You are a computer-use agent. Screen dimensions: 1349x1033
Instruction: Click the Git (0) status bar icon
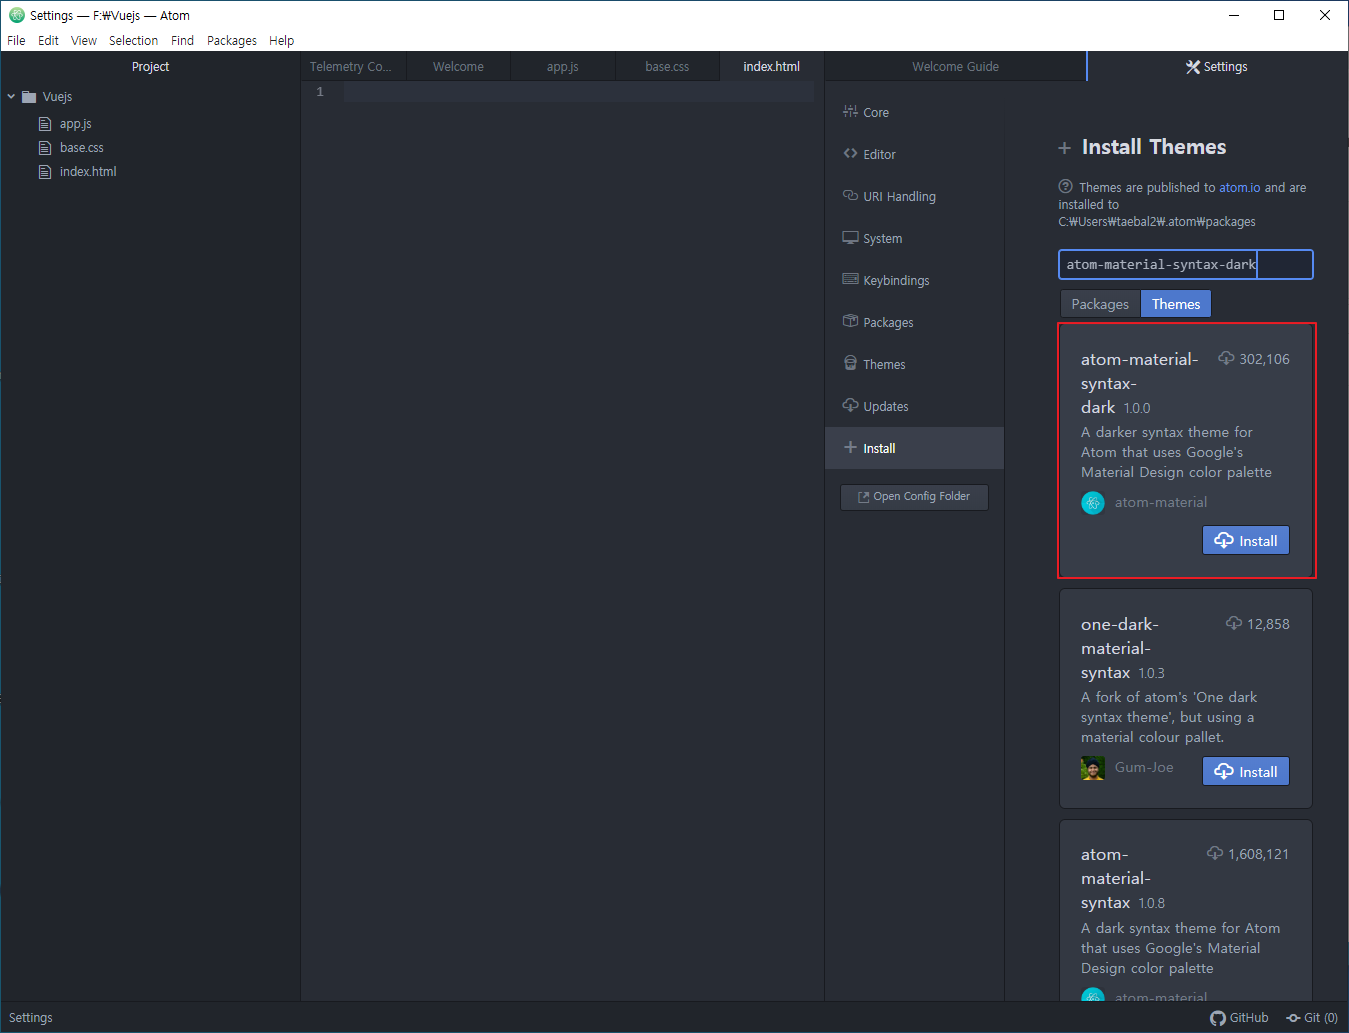coord(1312,1018)
